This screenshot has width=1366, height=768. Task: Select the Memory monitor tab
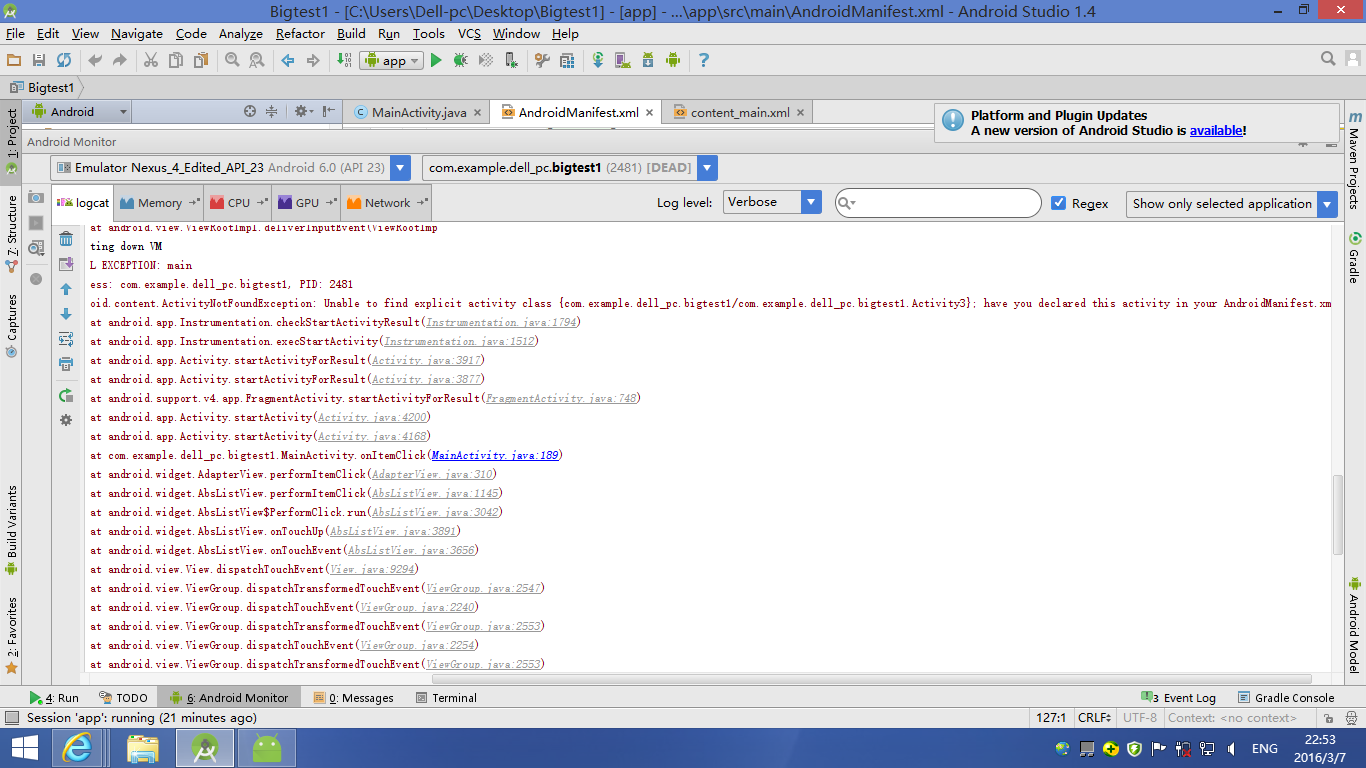(x=159, y=203)
